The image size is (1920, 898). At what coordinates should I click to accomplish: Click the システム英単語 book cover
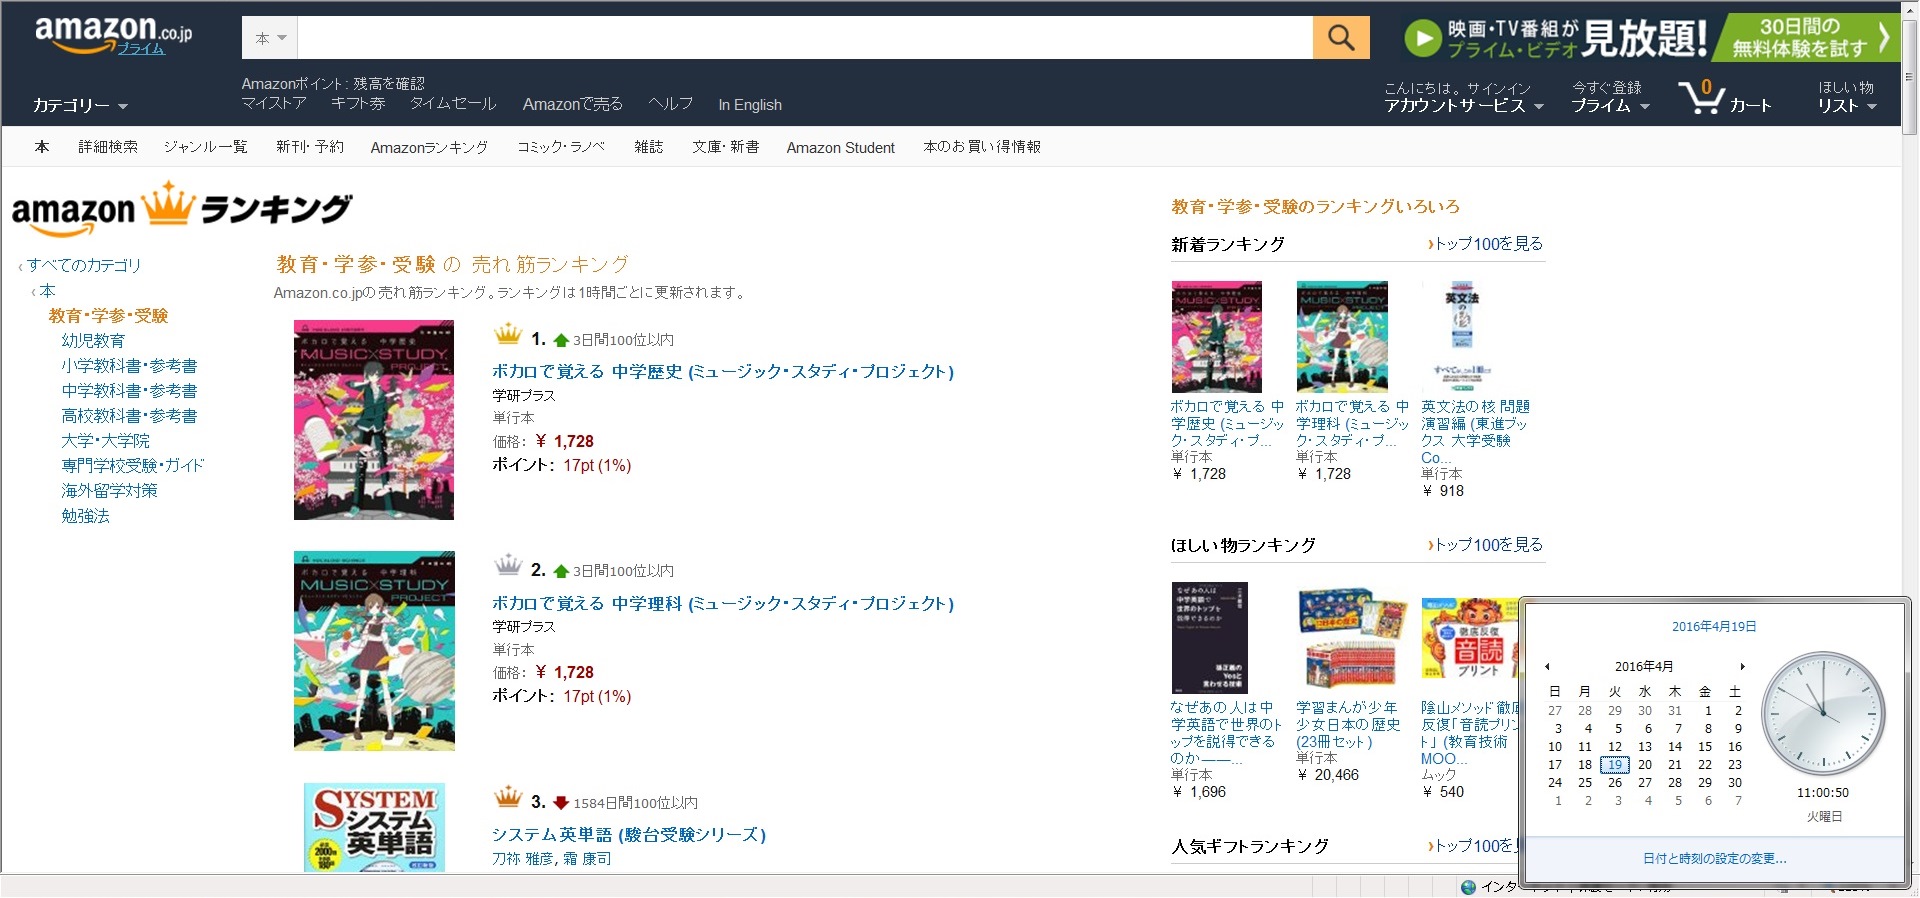point(374,828)
